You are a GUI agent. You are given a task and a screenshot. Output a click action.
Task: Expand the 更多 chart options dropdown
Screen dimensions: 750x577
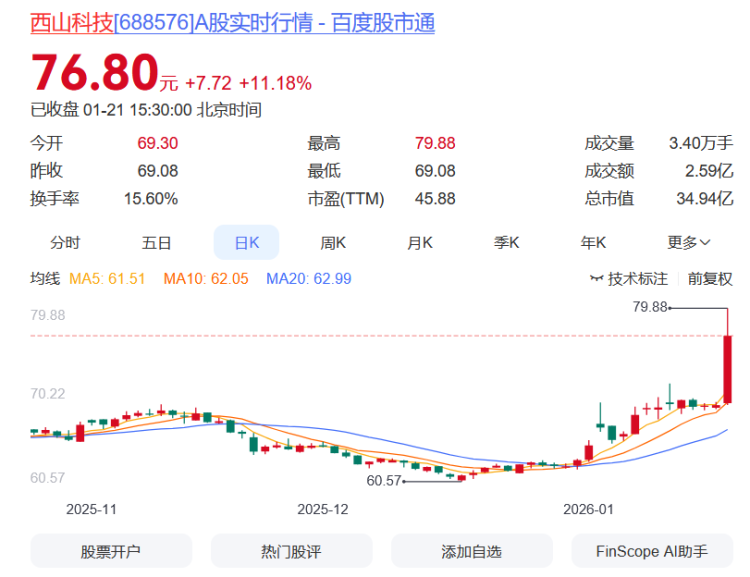pyautogui.click(x=688, y=243)
